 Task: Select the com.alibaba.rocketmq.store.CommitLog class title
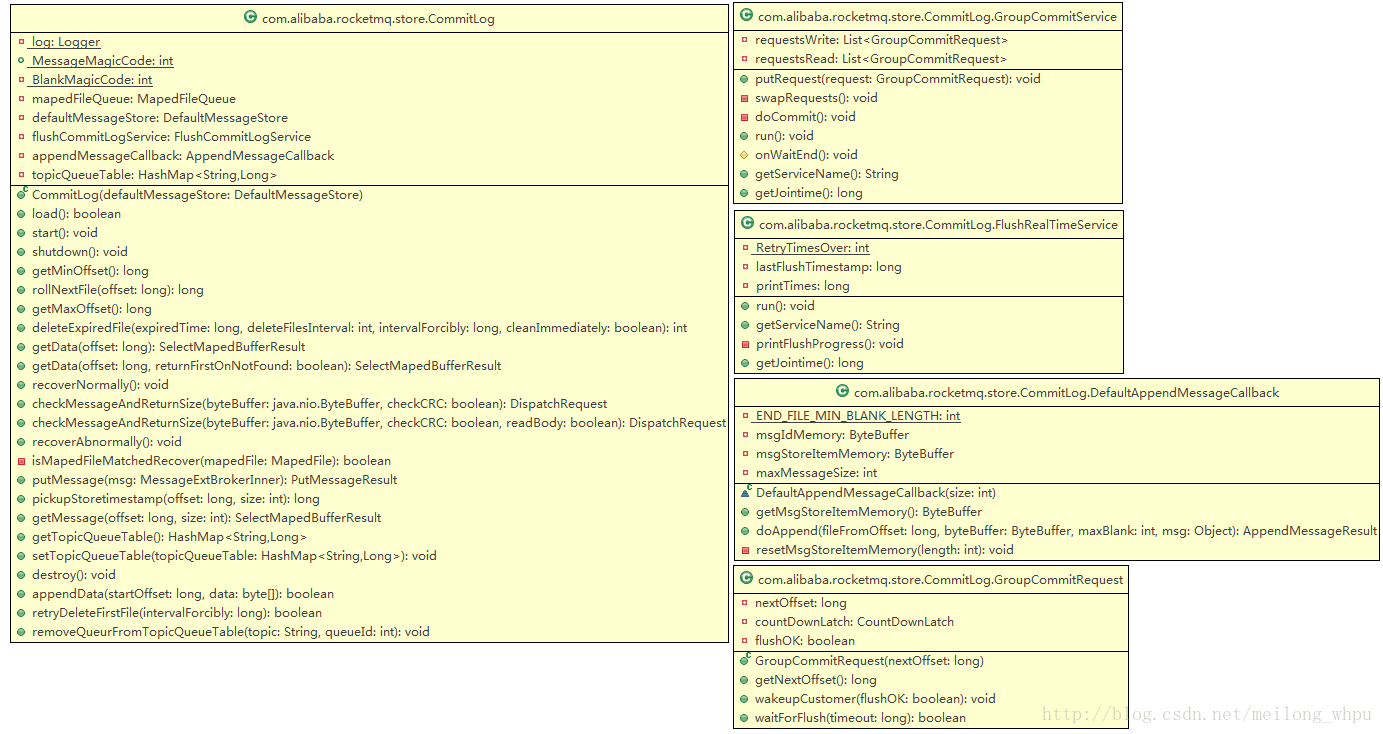[x=378, y=18]
